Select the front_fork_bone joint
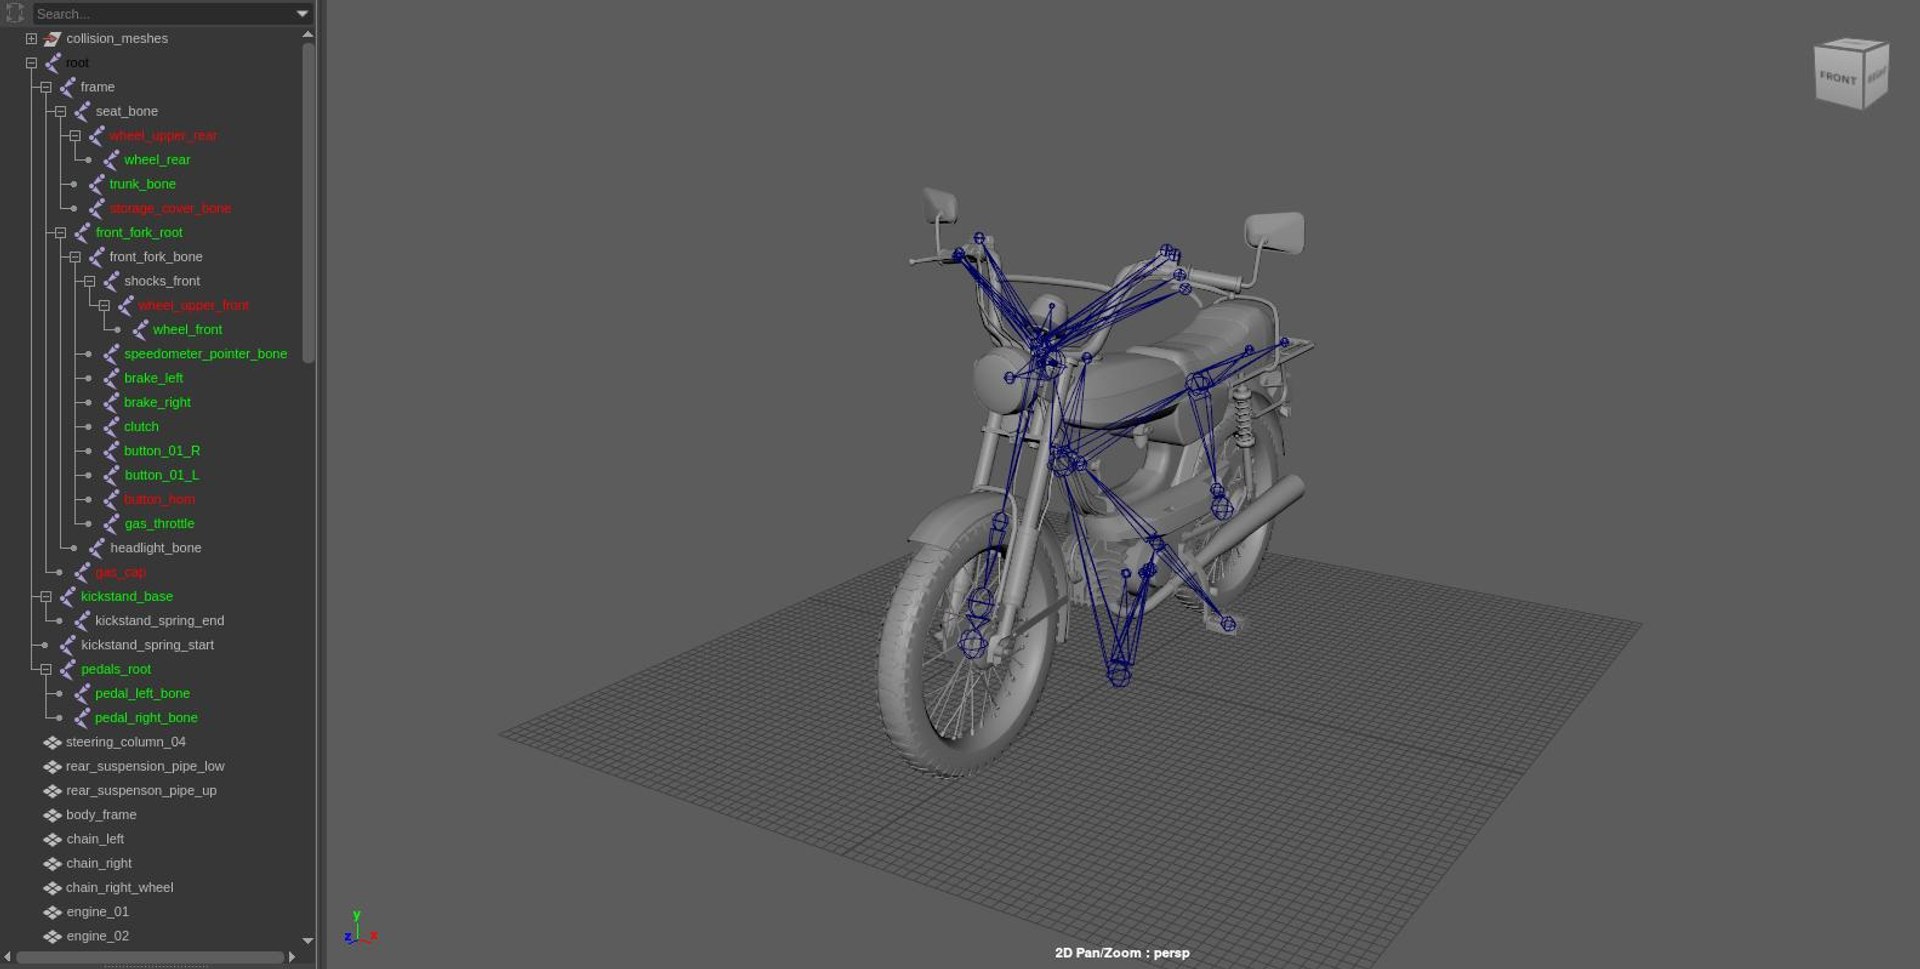Image resolution: width=1920 pixels, height=969 pixels. 156,257
